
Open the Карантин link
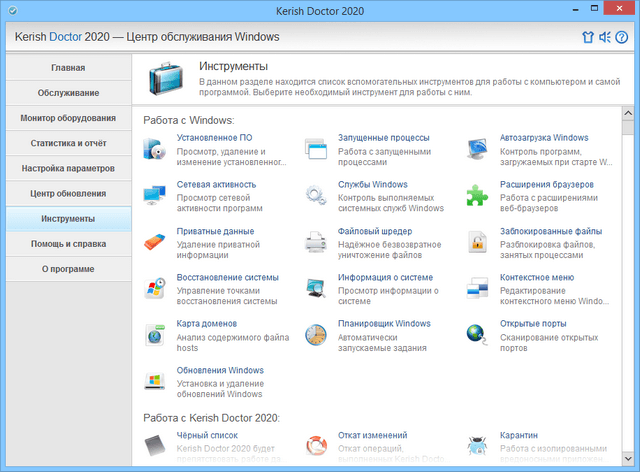[519, 435]
